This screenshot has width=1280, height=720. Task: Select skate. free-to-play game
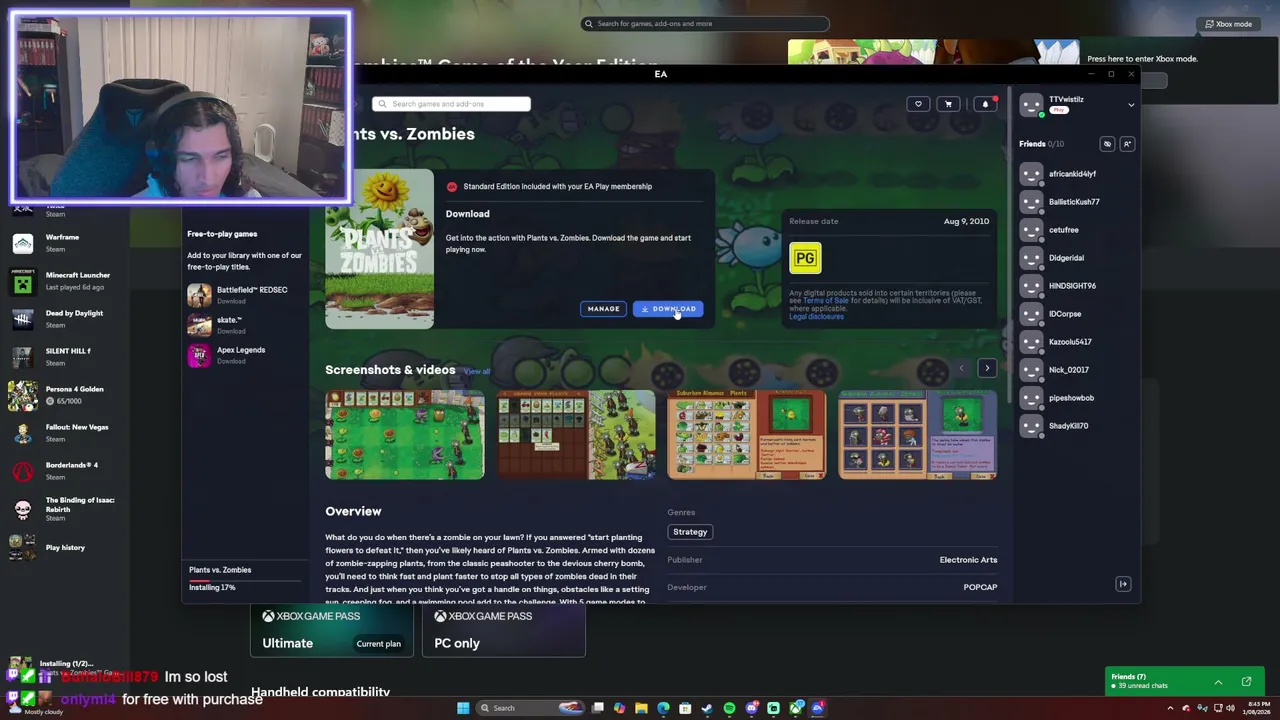tap(245, 325)
